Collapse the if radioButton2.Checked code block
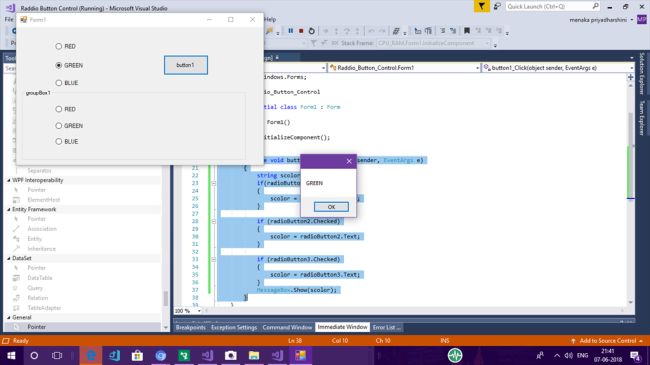The image size is (650, 365). (x=214, y=221)
